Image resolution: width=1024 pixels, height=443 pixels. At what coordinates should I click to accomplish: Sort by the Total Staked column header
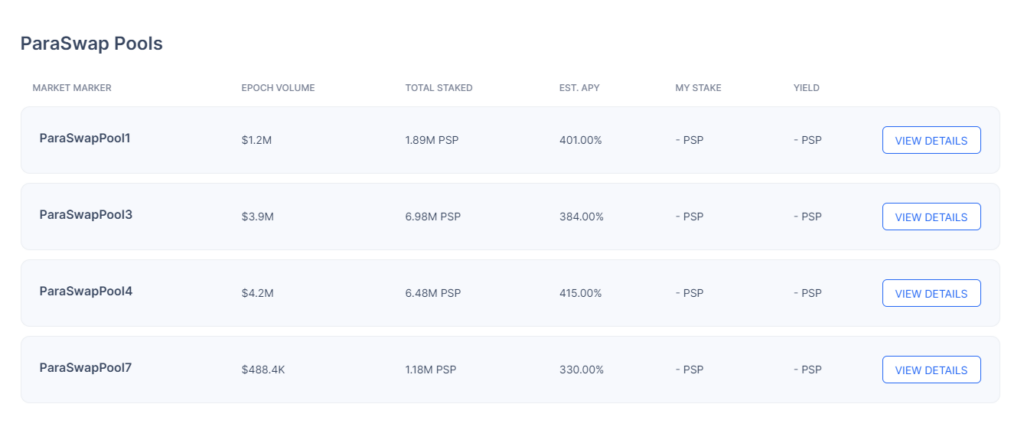(439, 88)
